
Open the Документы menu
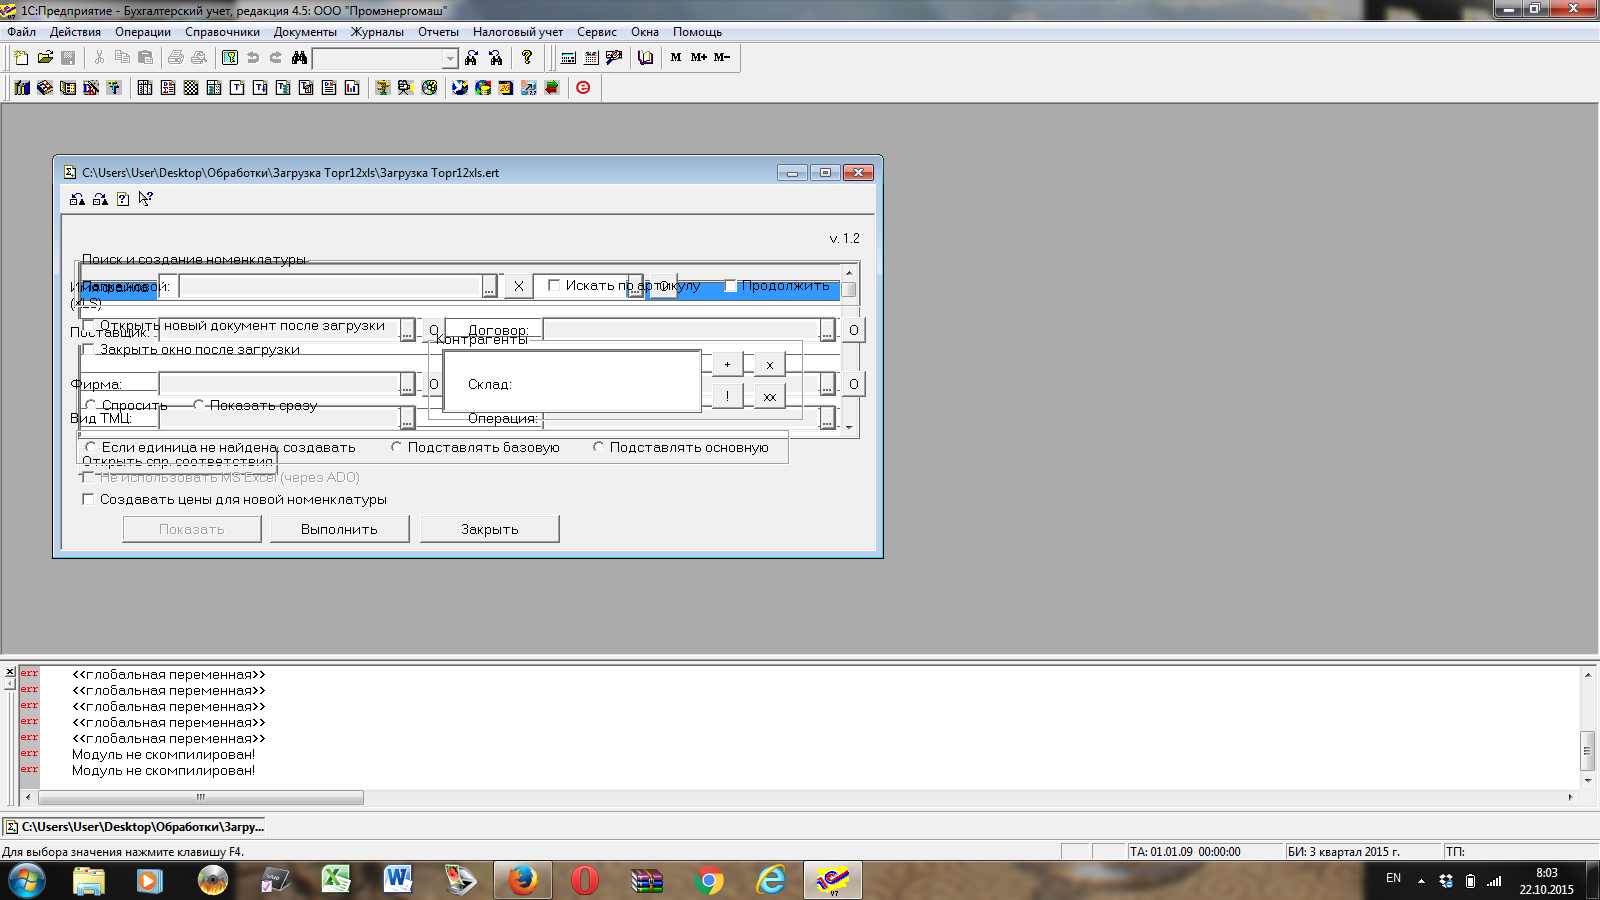click(305, 32)
